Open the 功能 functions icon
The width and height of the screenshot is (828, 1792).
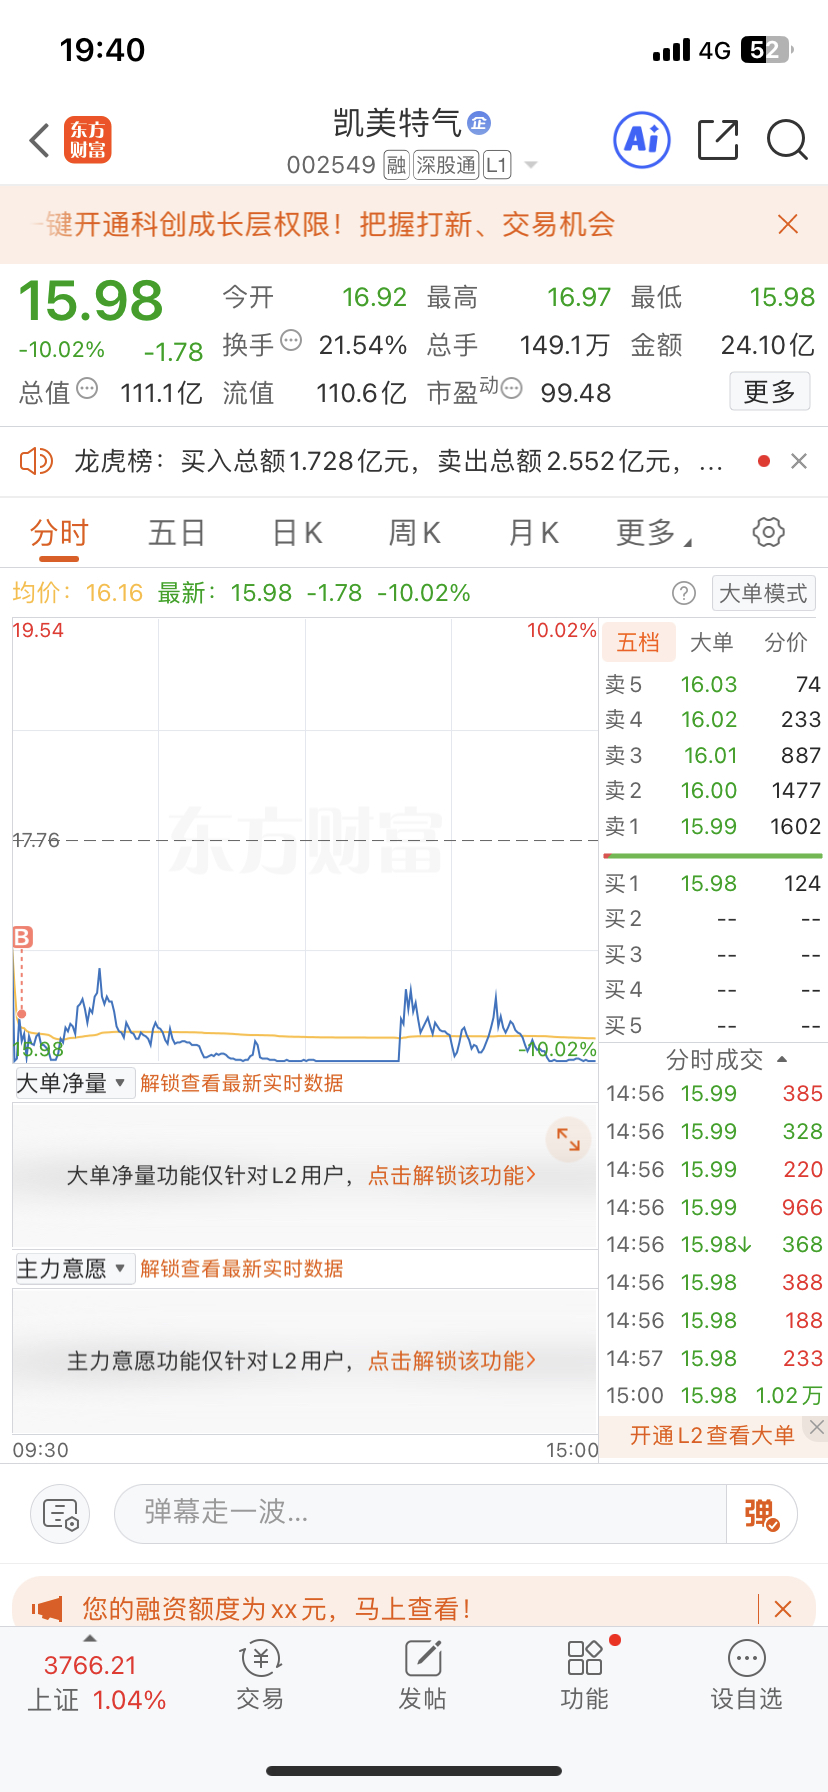585,1675
